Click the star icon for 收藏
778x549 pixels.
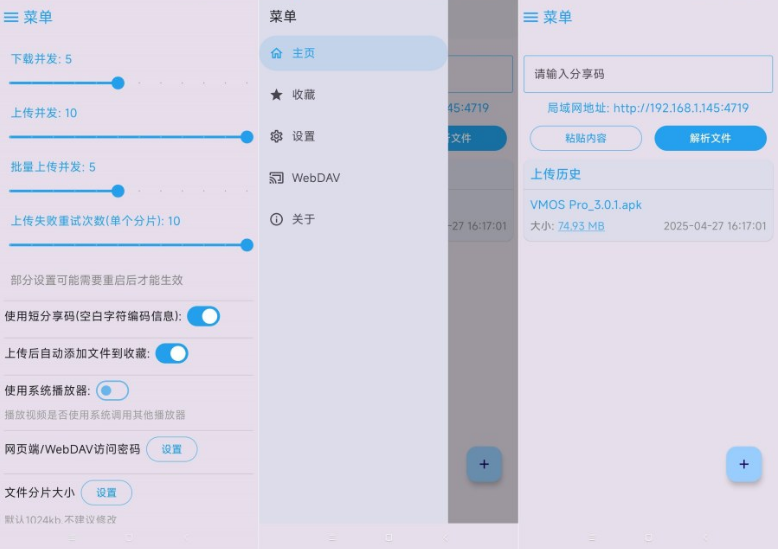click(x=276, y=94)
